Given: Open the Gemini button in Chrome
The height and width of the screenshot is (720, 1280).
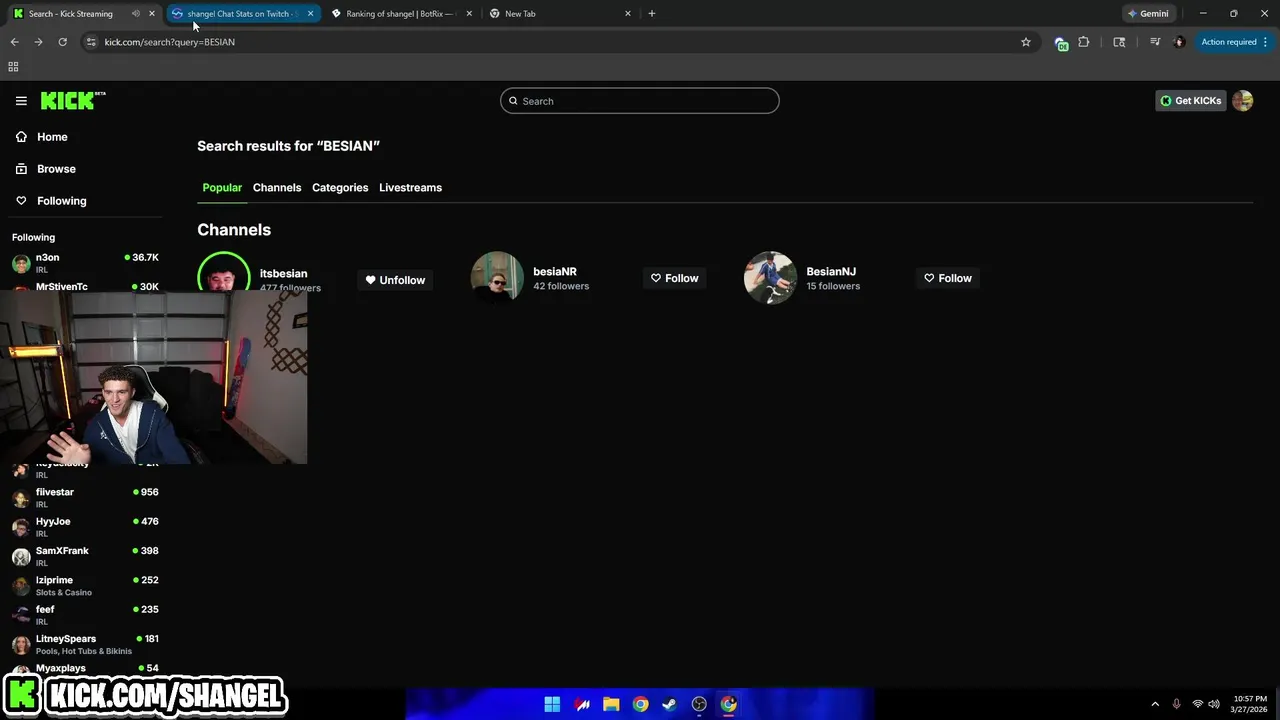Looking at the screenshot, I should (x=1148, y=14).
